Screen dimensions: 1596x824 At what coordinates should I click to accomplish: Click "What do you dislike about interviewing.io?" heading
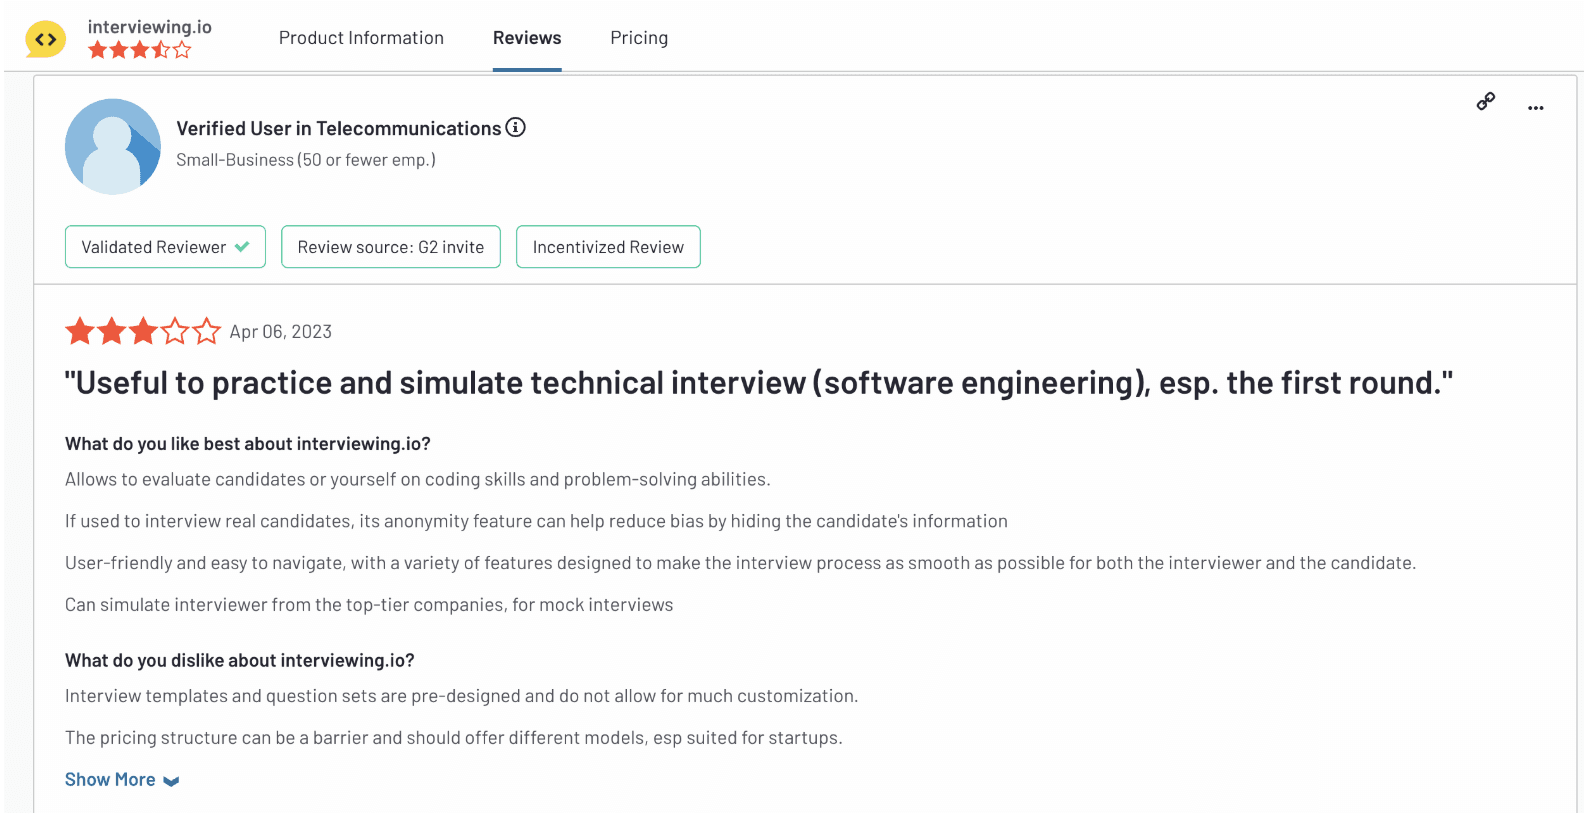coord(240,661)
